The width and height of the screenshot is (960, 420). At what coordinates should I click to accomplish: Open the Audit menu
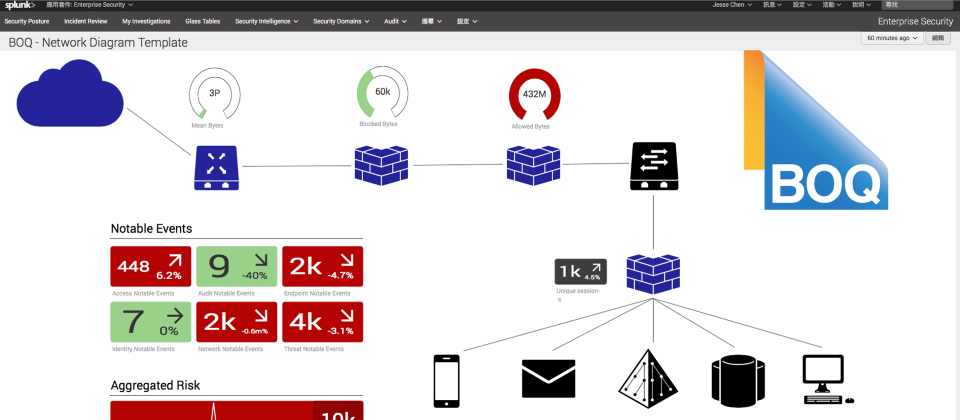click(396, 21)
